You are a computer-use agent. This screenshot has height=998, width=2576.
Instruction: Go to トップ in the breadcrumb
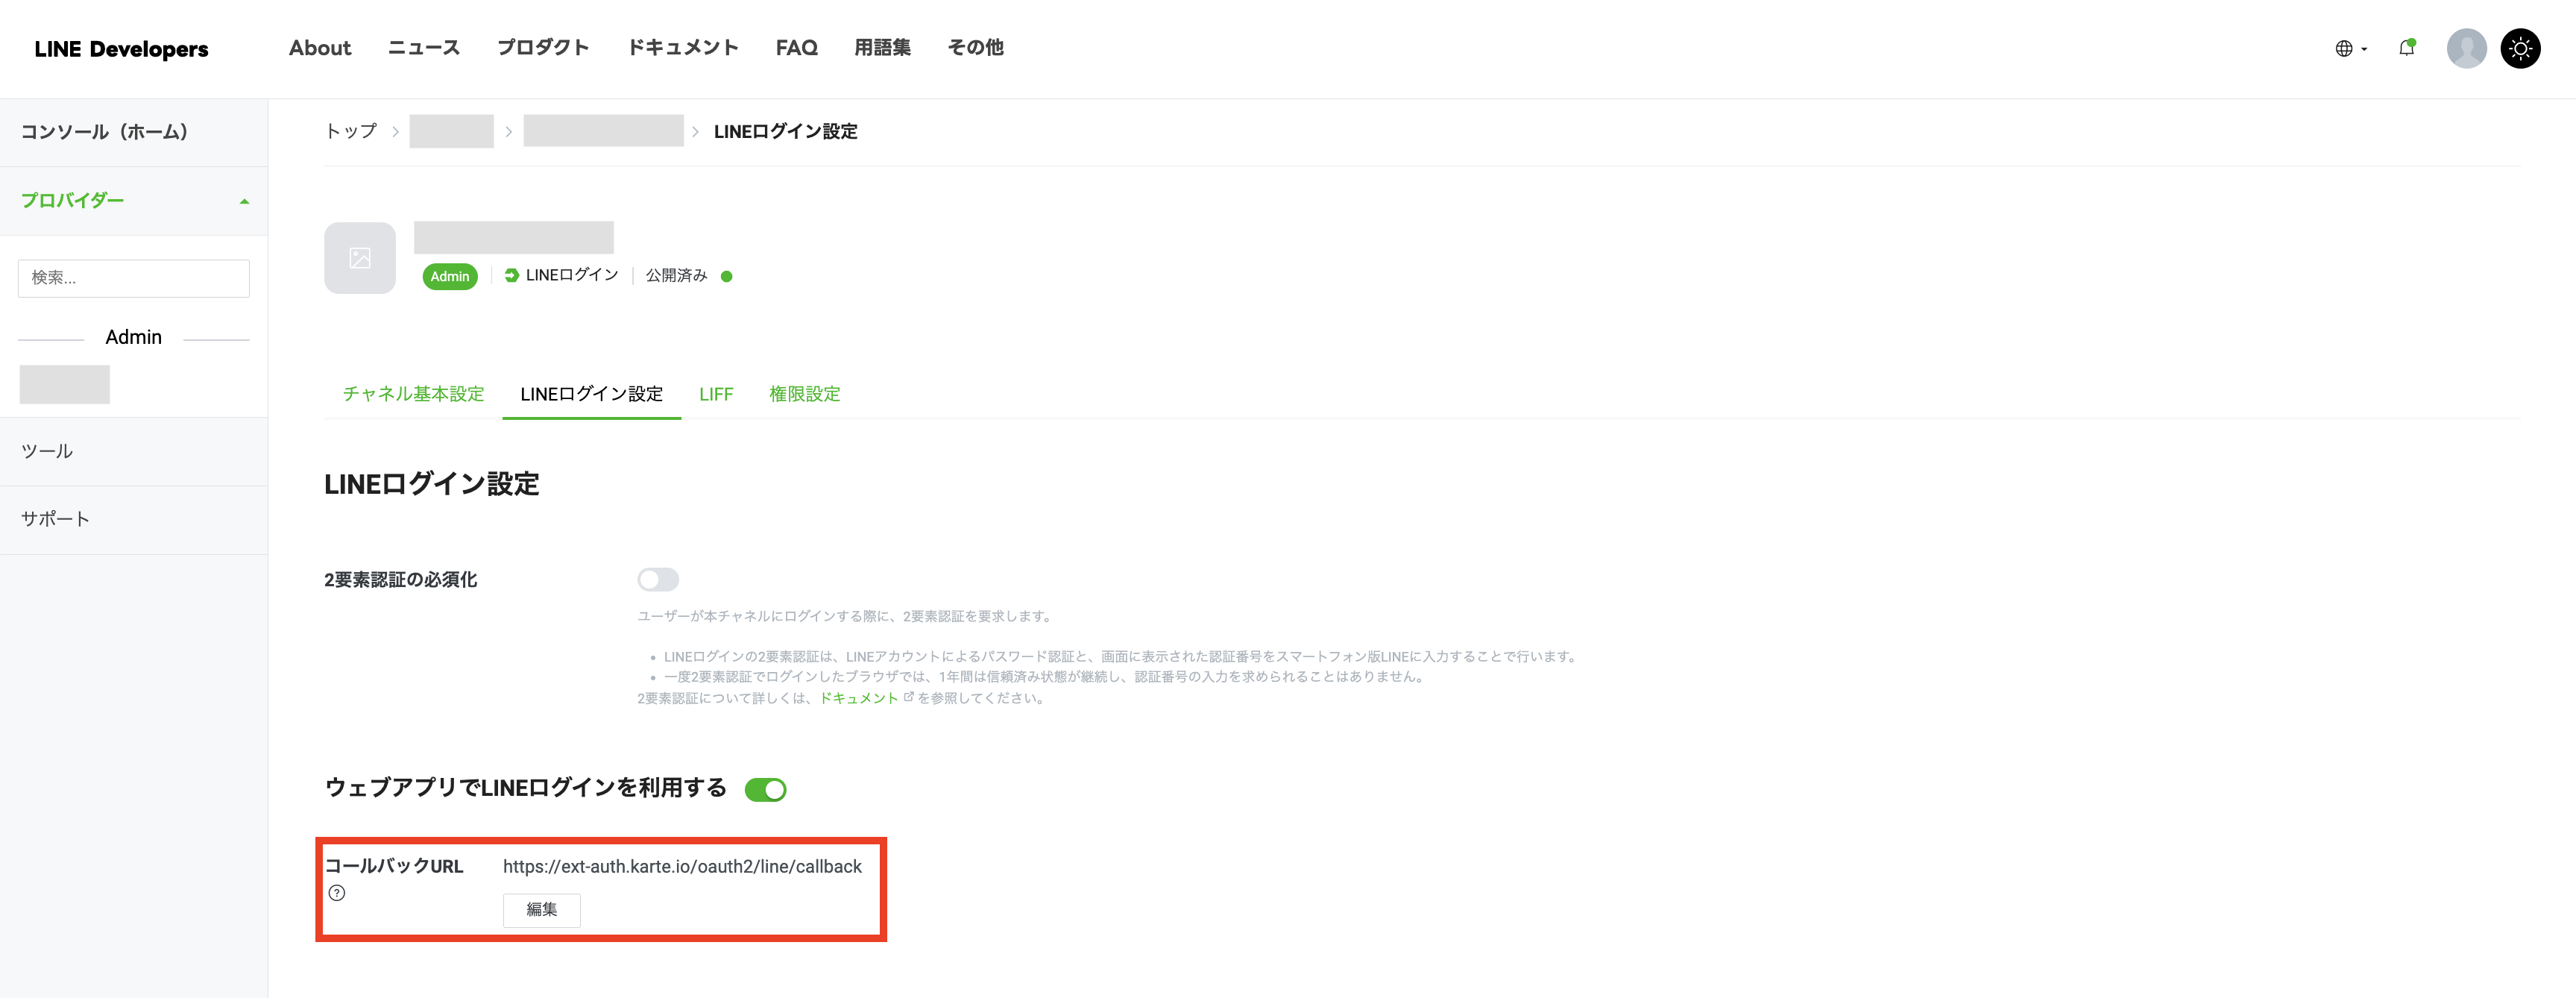[351, 131]
